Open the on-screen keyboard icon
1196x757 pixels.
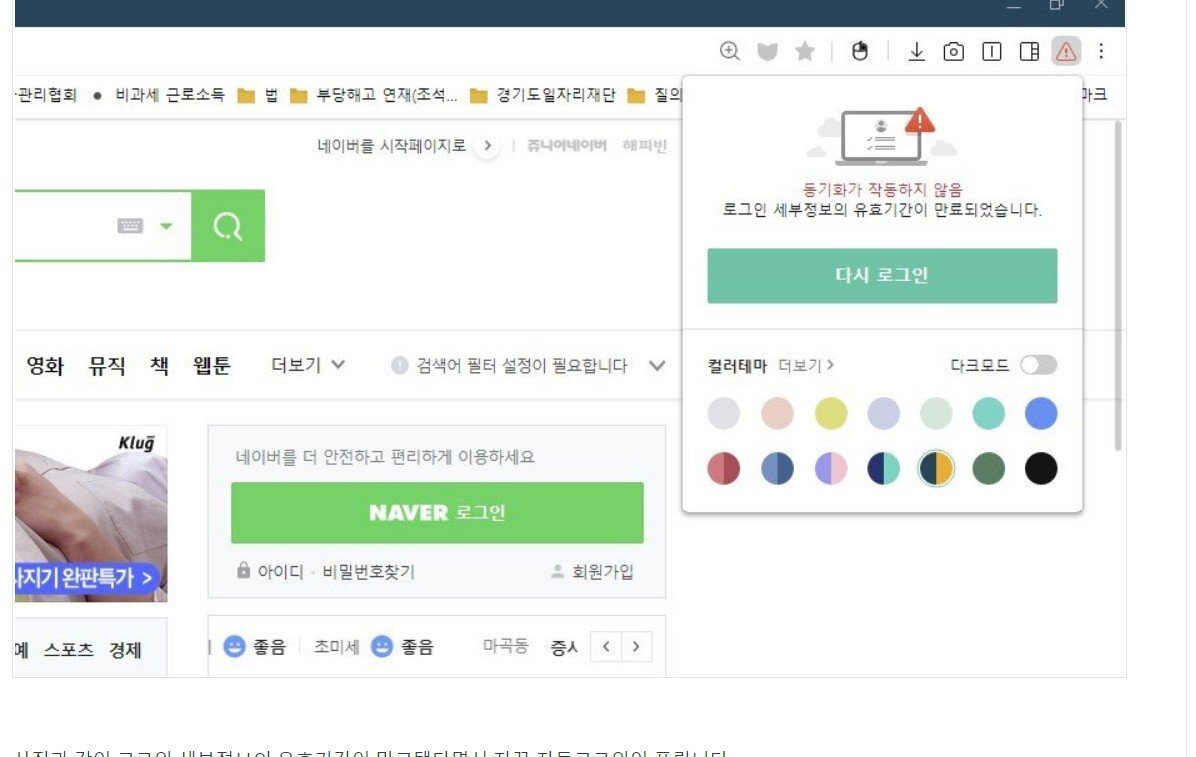(x=130, y=226)
